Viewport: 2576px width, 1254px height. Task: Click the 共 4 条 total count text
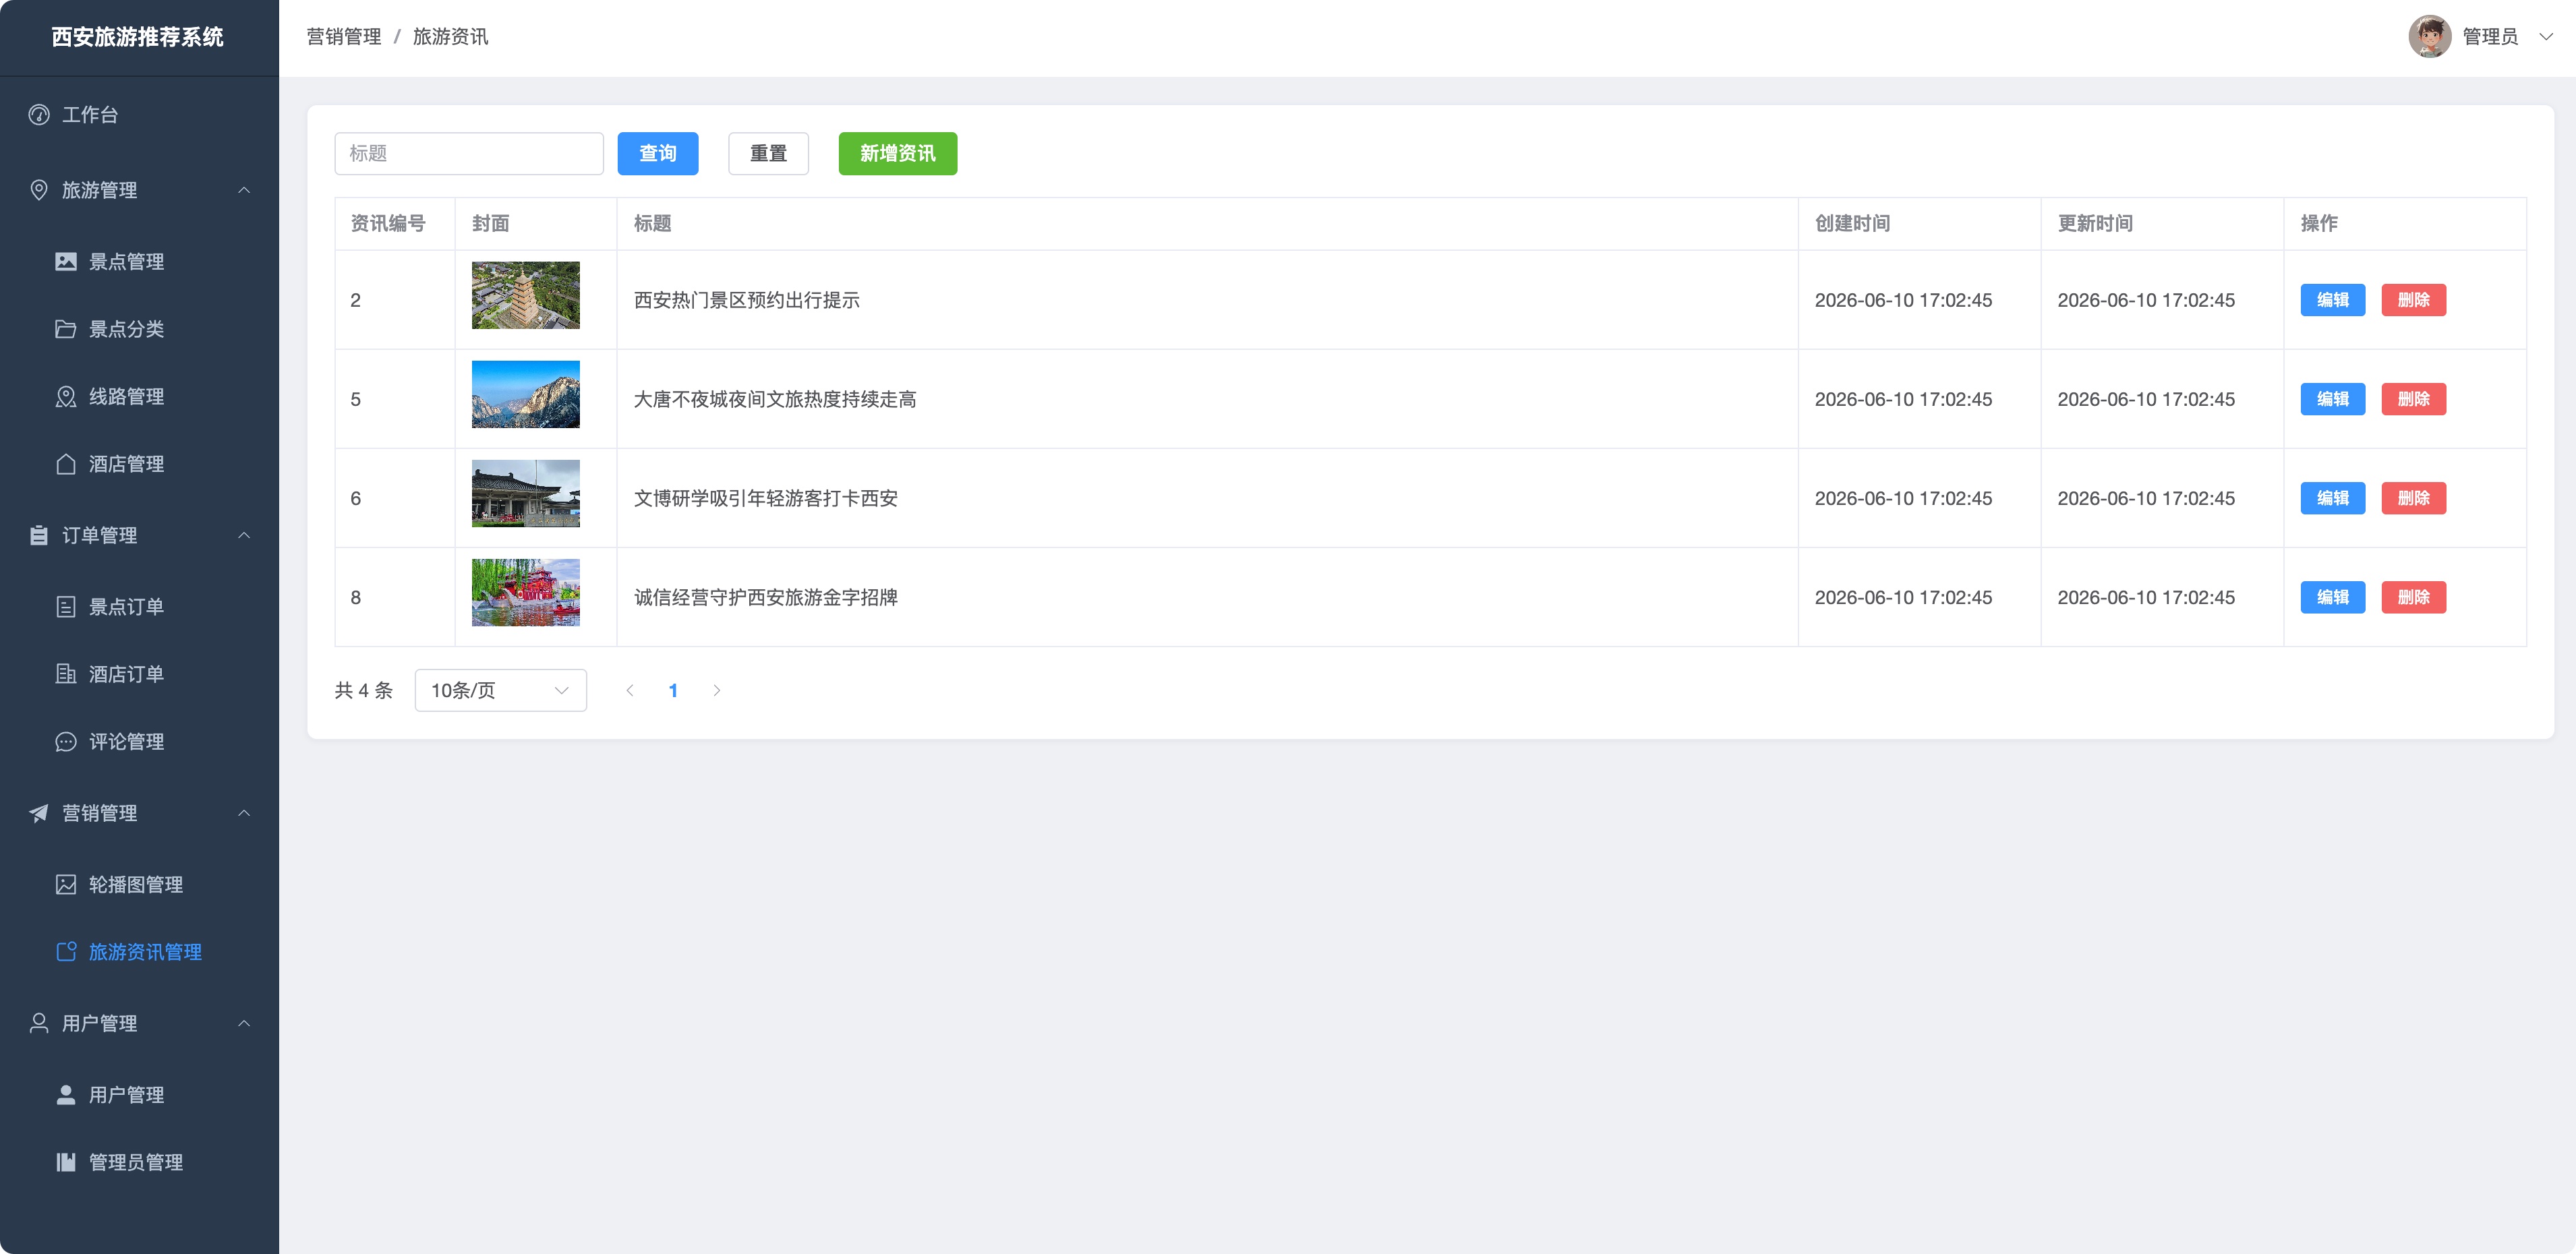point(364,690)
